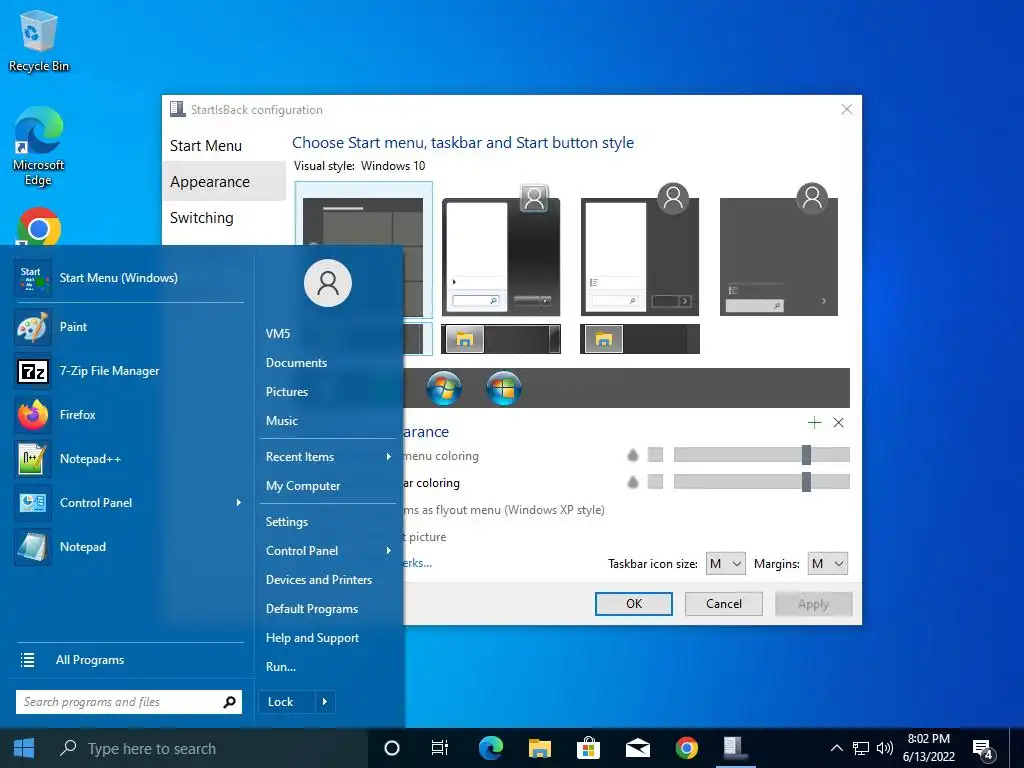Click the volume icon in system tray
Screen dimensions: 1024x768
click(885, 748)
